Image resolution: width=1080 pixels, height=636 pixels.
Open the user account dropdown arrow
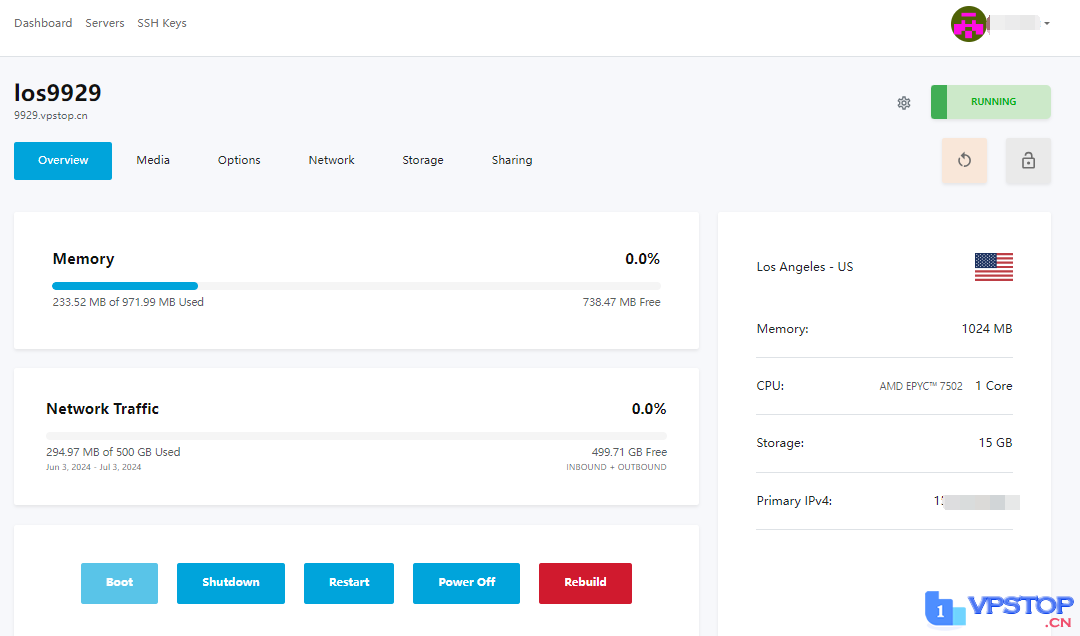(1046, 23)
